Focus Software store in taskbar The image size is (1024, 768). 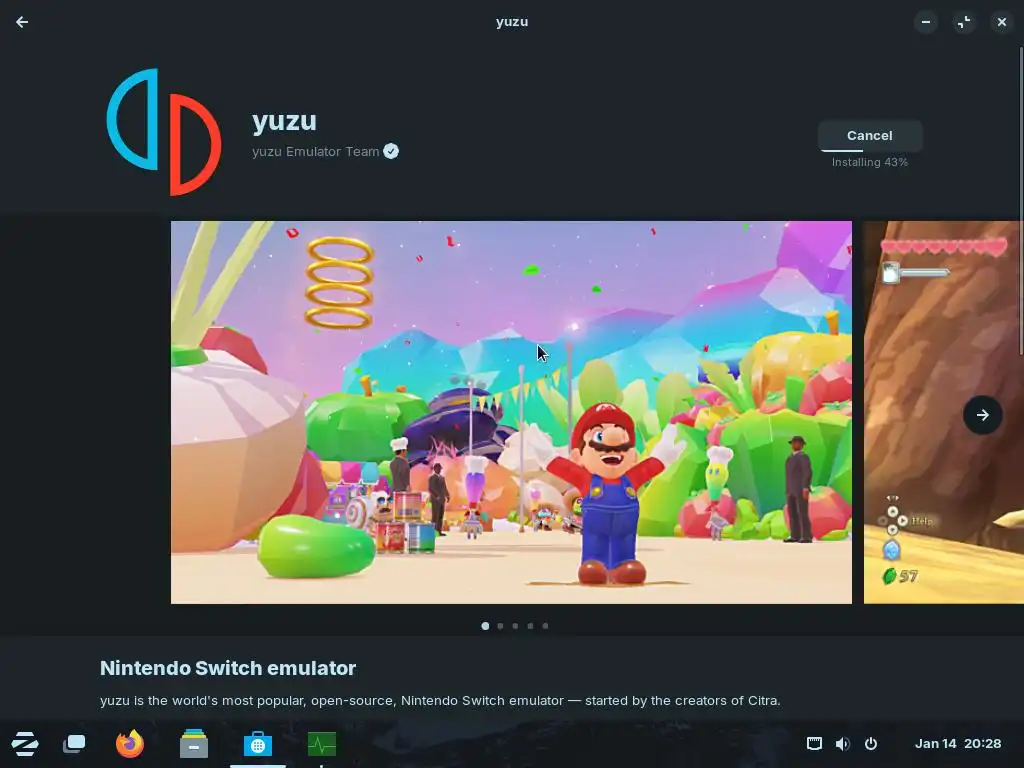pos(257,744)
